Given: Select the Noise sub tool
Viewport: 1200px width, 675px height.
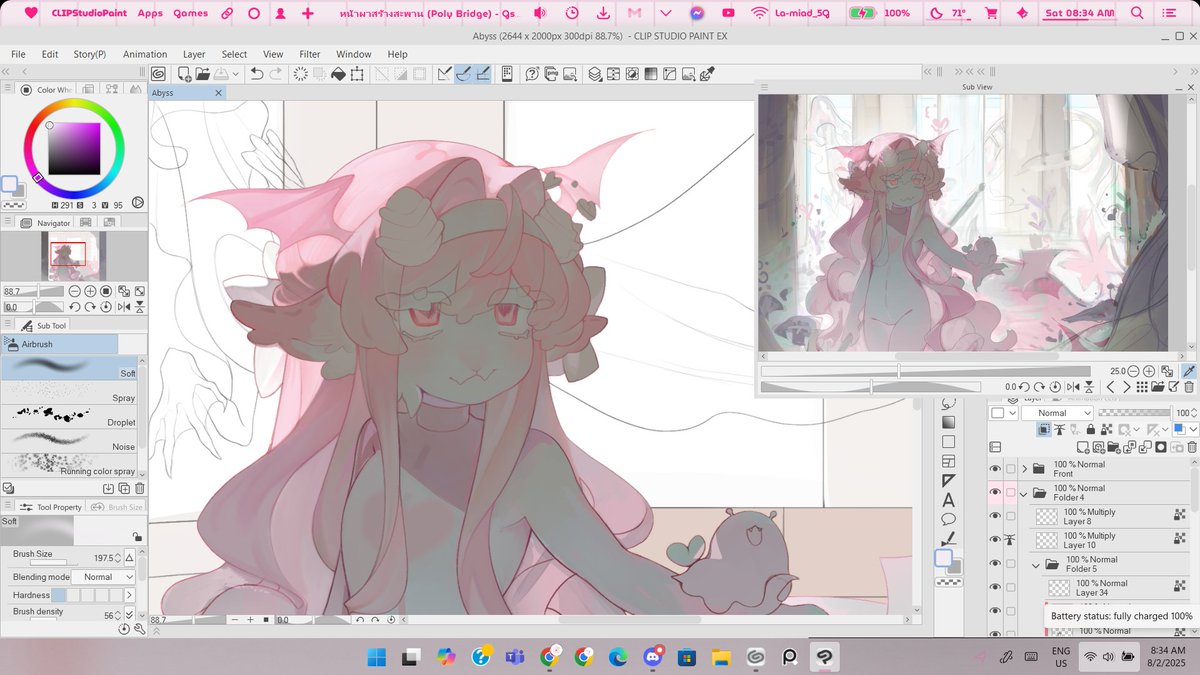Looking at the screenshot, I should click(69, 440).
